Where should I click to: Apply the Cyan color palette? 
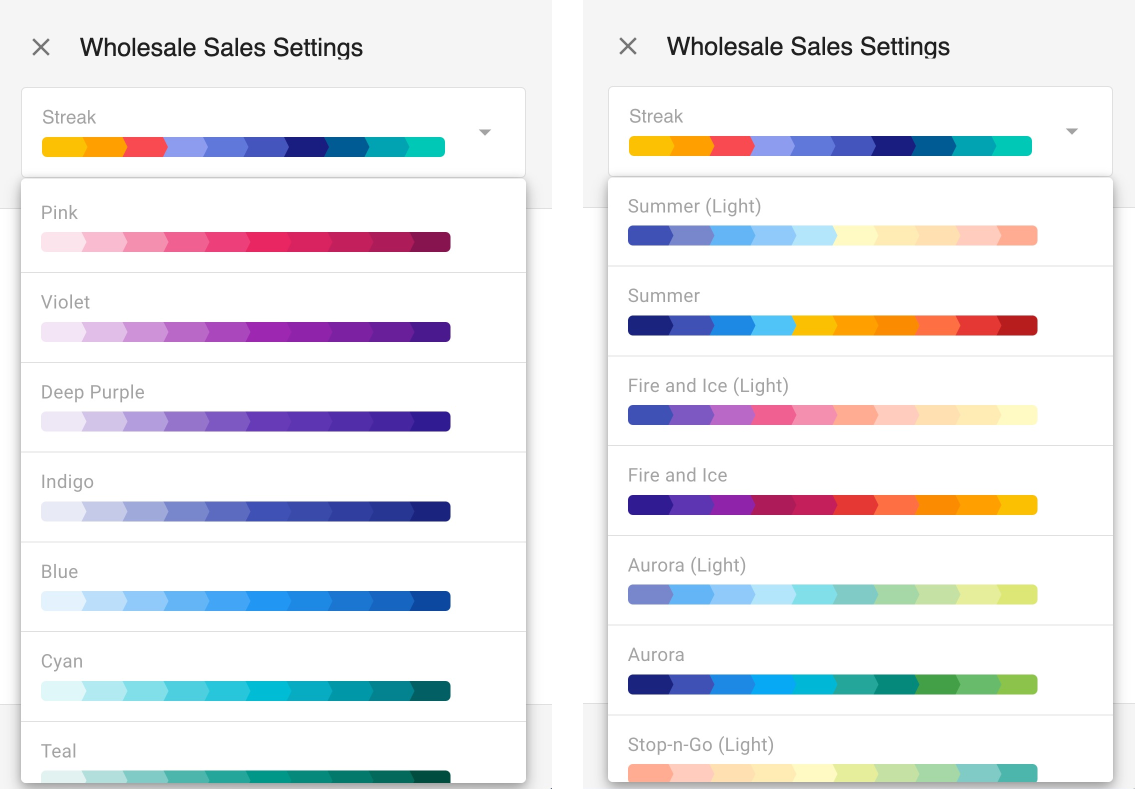246,678
